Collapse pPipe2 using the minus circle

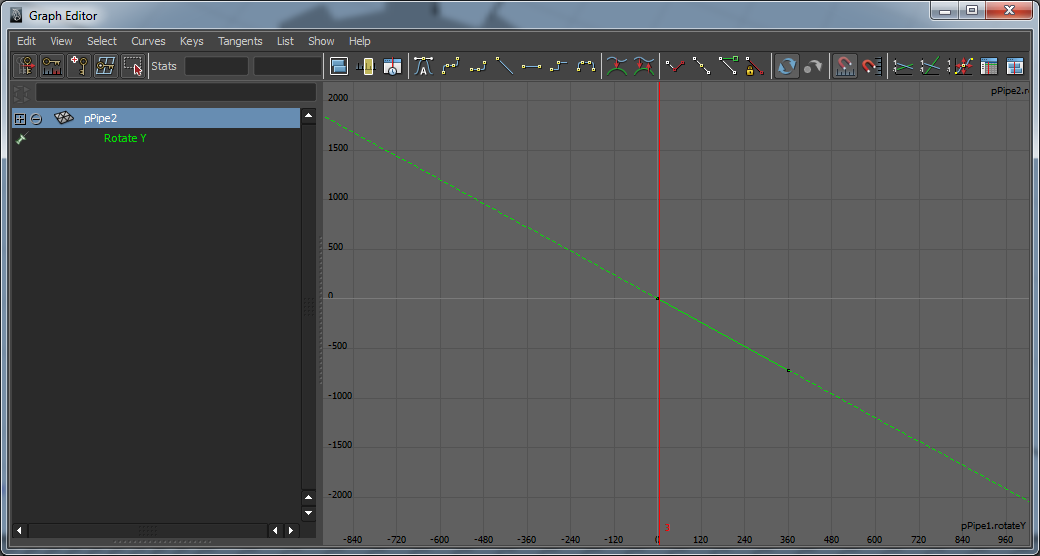click(x=36, y=118)
